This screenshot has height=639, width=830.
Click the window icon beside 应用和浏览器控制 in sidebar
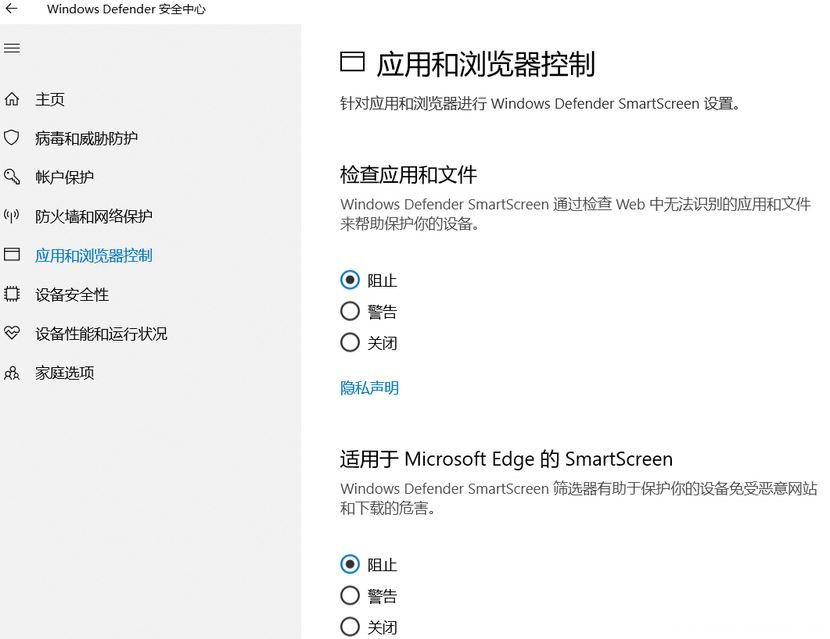point(12,255)
